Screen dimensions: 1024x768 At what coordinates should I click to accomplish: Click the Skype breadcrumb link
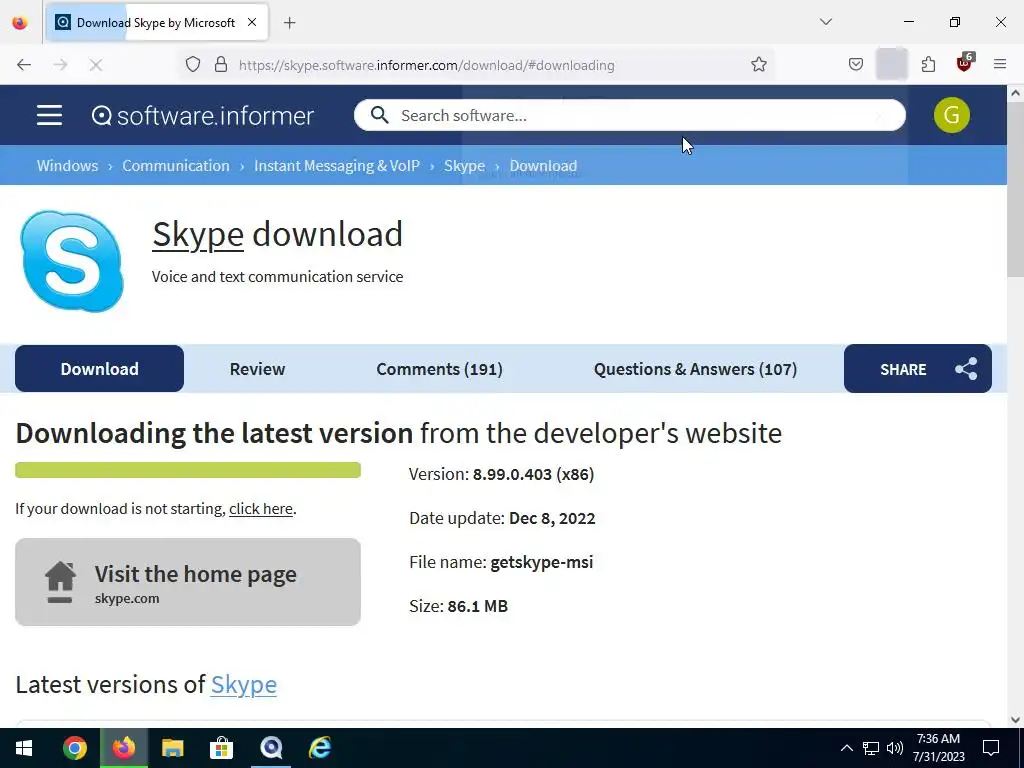(x=464, y=166)
